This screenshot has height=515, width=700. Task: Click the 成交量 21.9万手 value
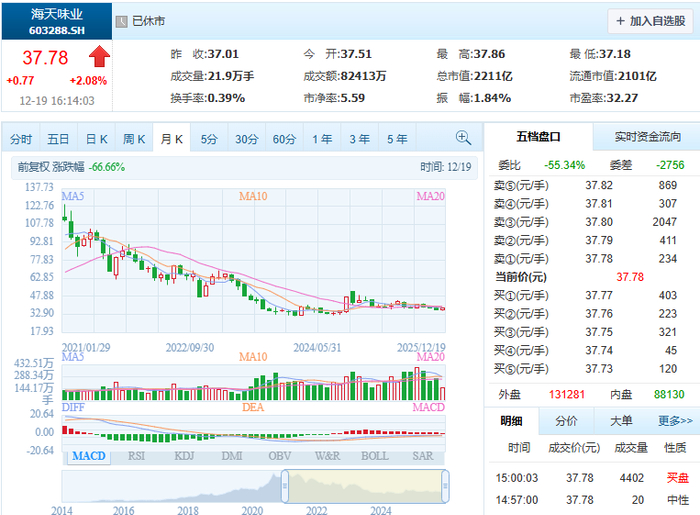pyautogui.click(x=230, y=76)
